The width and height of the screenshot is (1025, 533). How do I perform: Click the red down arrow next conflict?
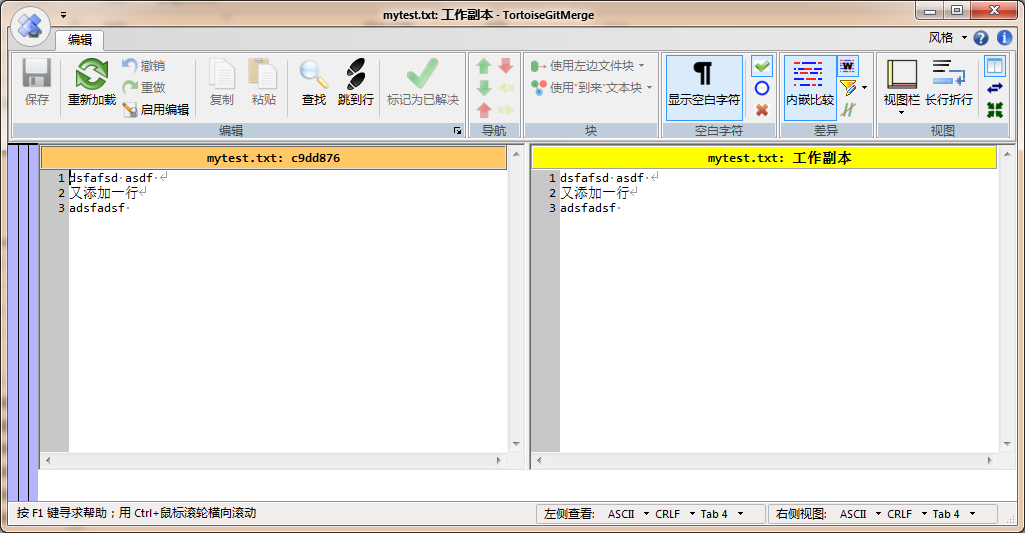pos(505,66)
